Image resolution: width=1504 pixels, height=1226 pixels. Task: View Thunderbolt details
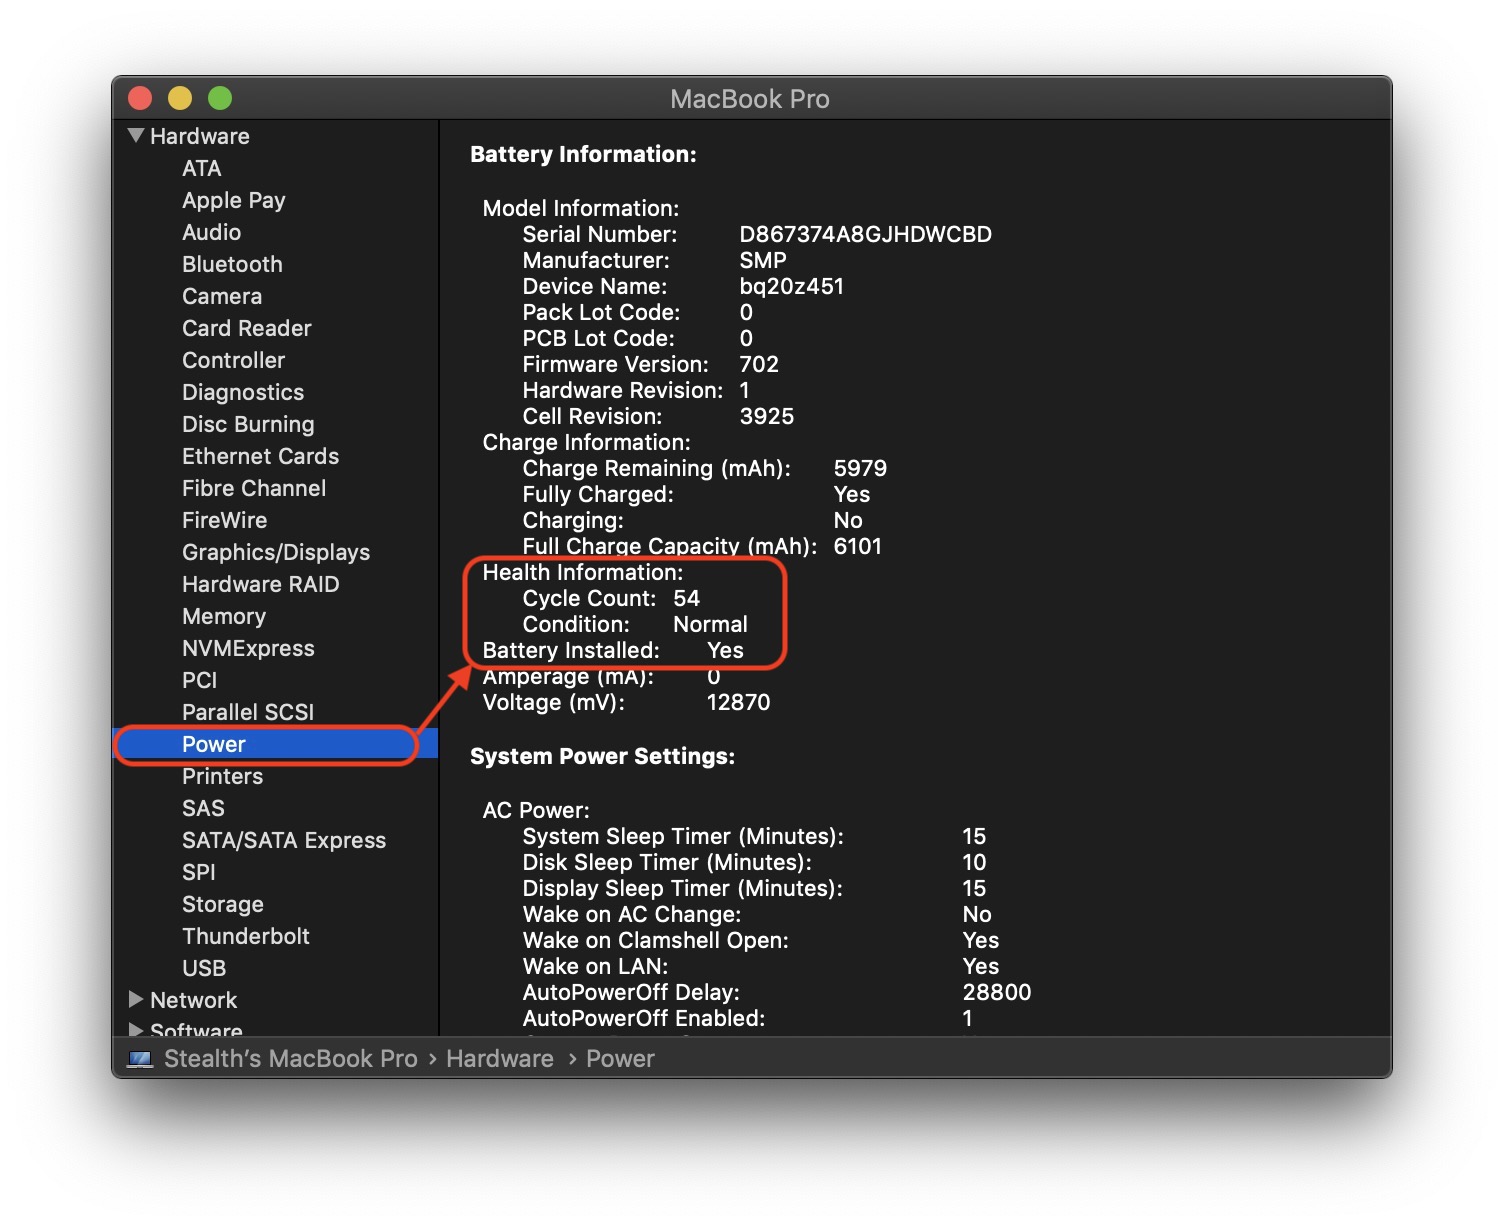coord(246,936)
